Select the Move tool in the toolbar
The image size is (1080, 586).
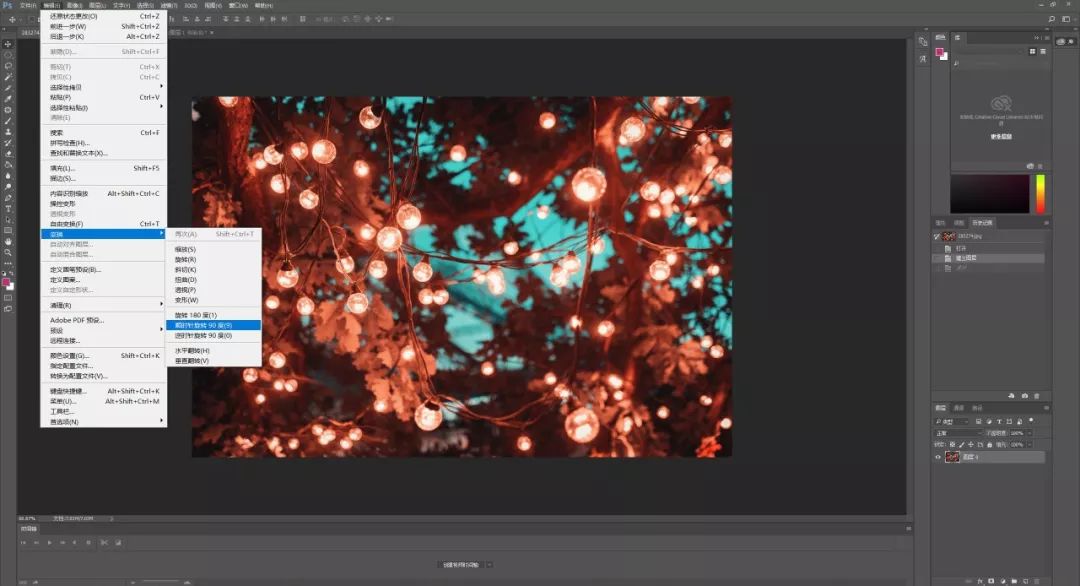point(8,44)
